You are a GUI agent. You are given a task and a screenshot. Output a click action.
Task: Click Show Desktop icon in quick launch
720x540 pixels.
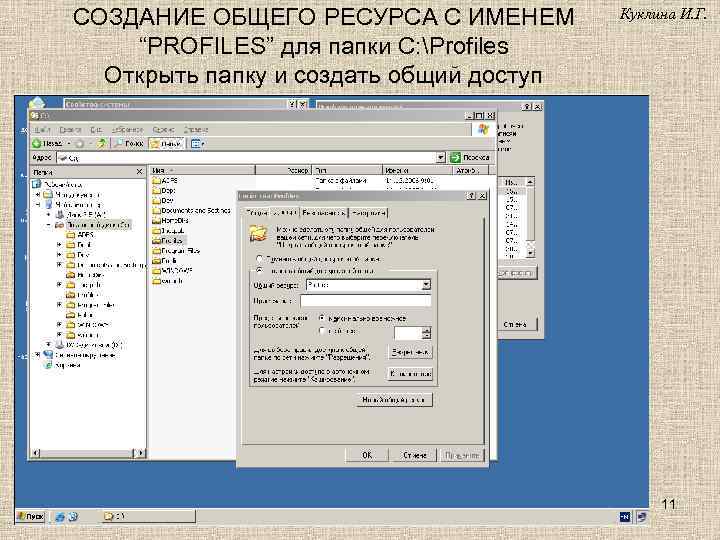pyautogui.click(x=73, y=517)
